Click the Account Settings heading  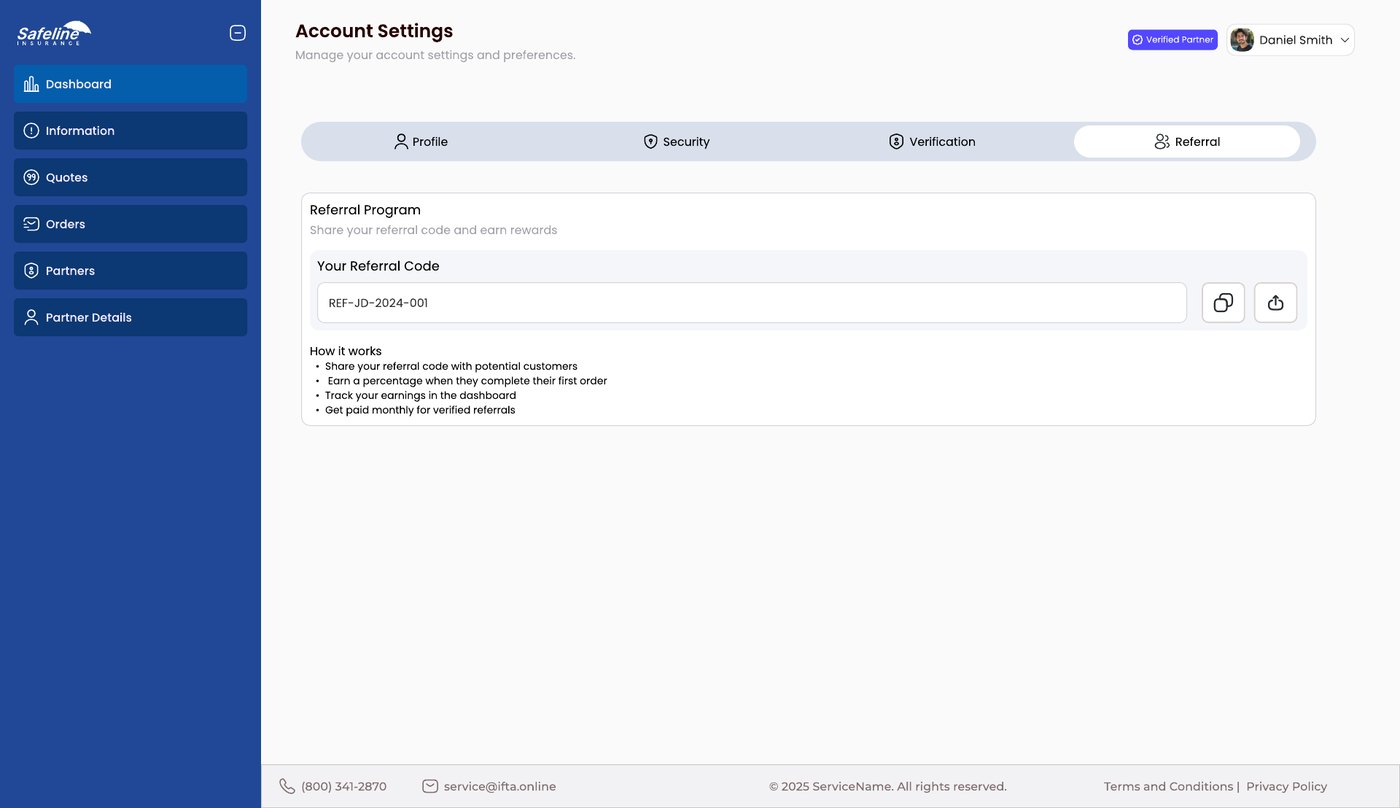[374, 31]
